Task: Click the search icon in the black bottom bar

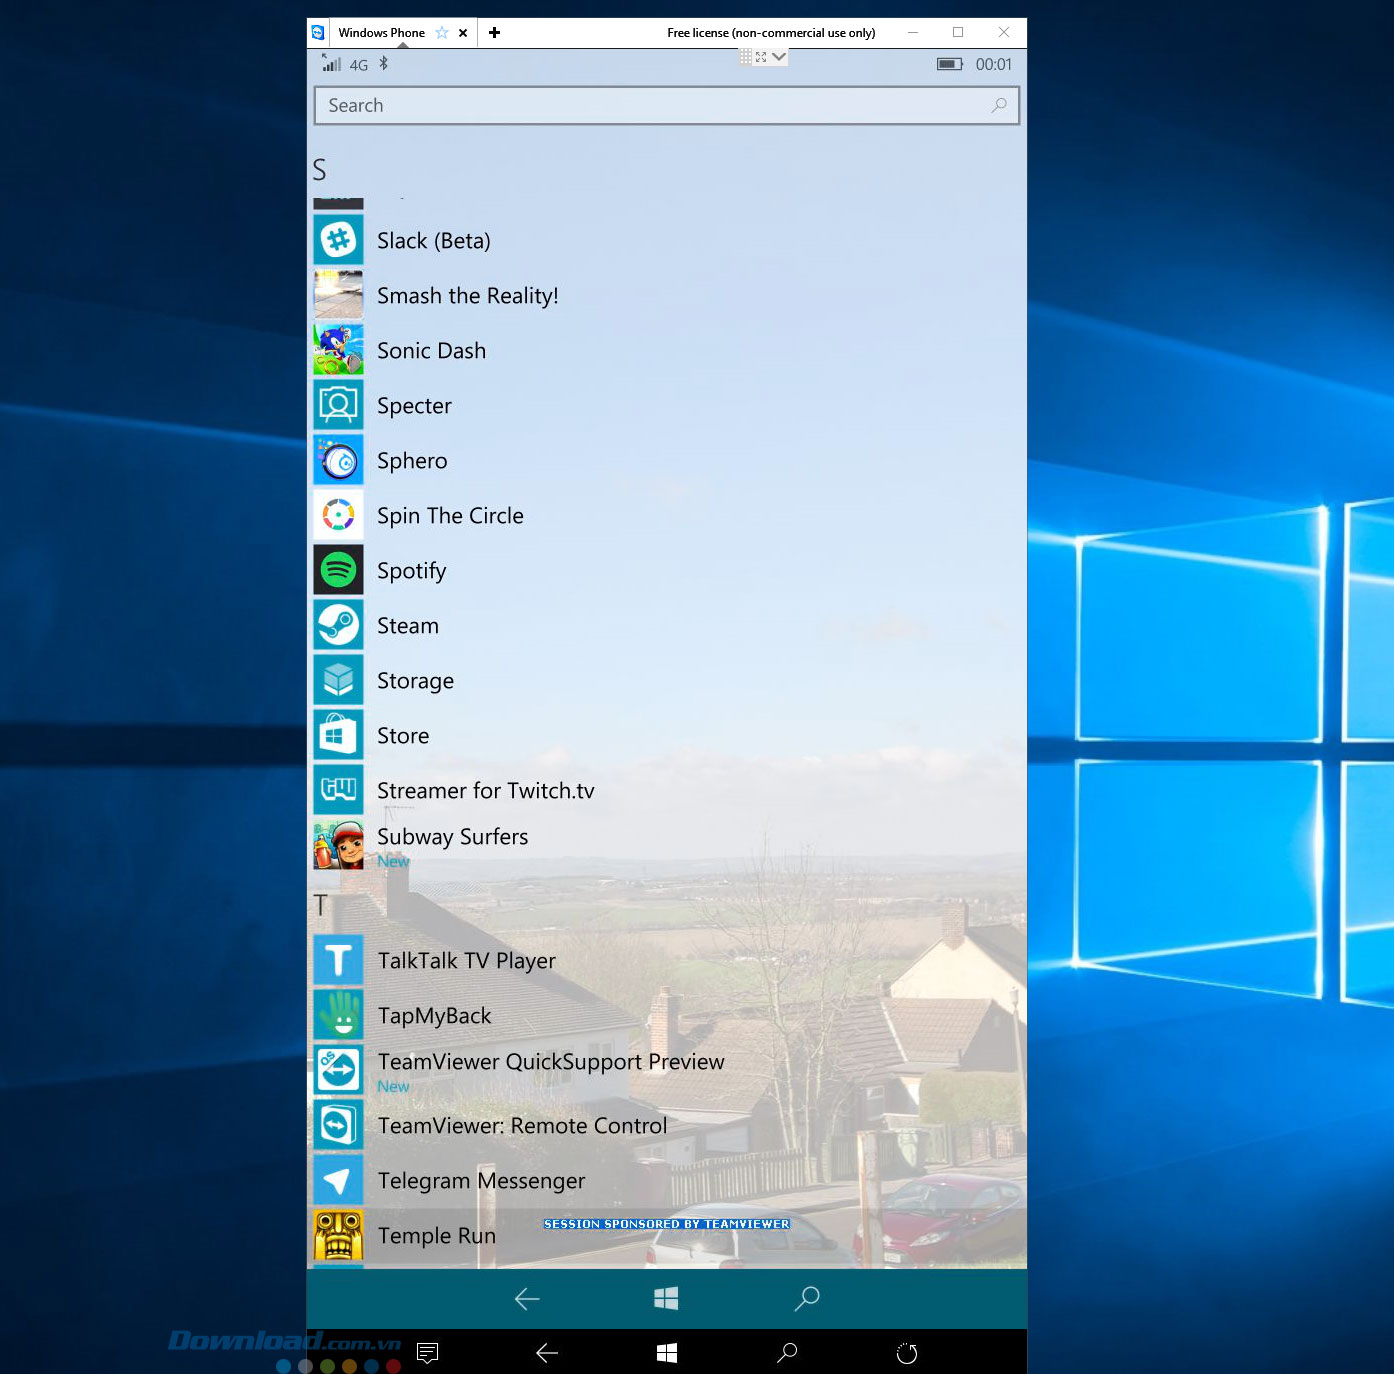Action: (x=787, y=1353)
